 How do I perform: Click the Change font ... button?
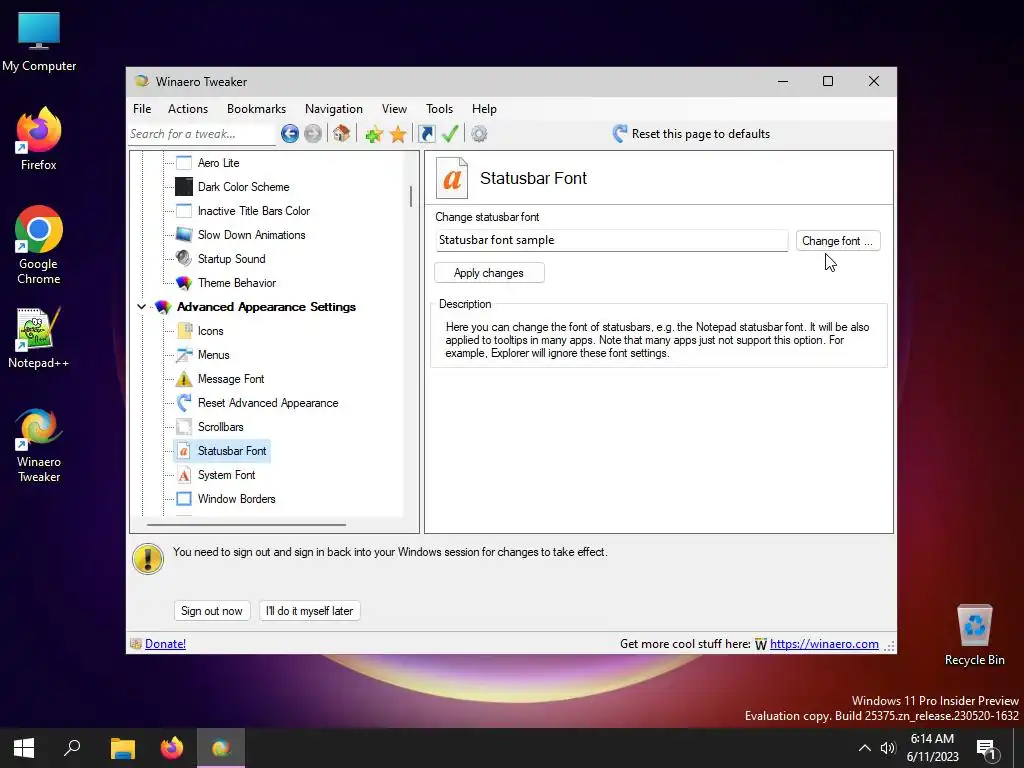pyautogui.click(x=838, y=241)
